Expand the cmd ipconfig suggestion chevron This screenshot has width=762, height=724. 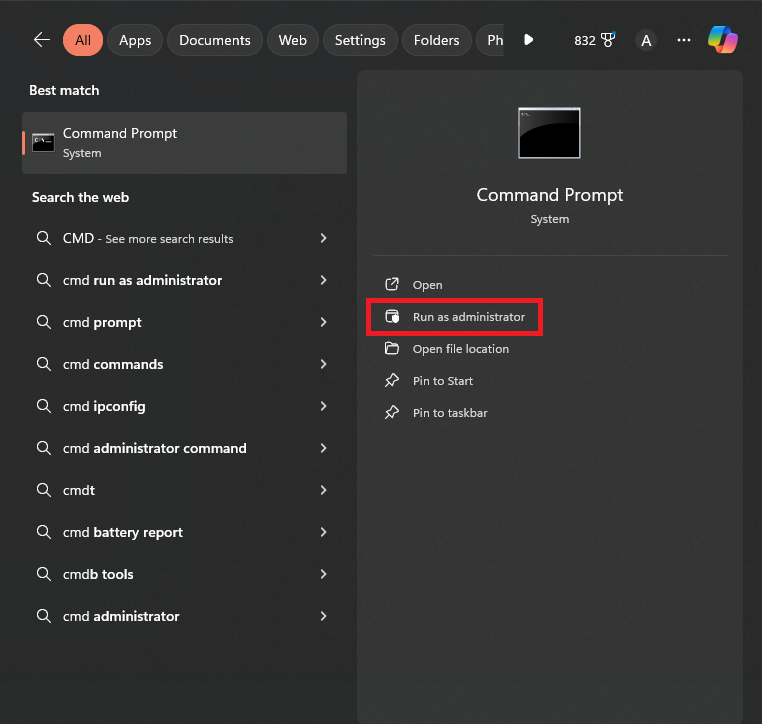point(323,406)
